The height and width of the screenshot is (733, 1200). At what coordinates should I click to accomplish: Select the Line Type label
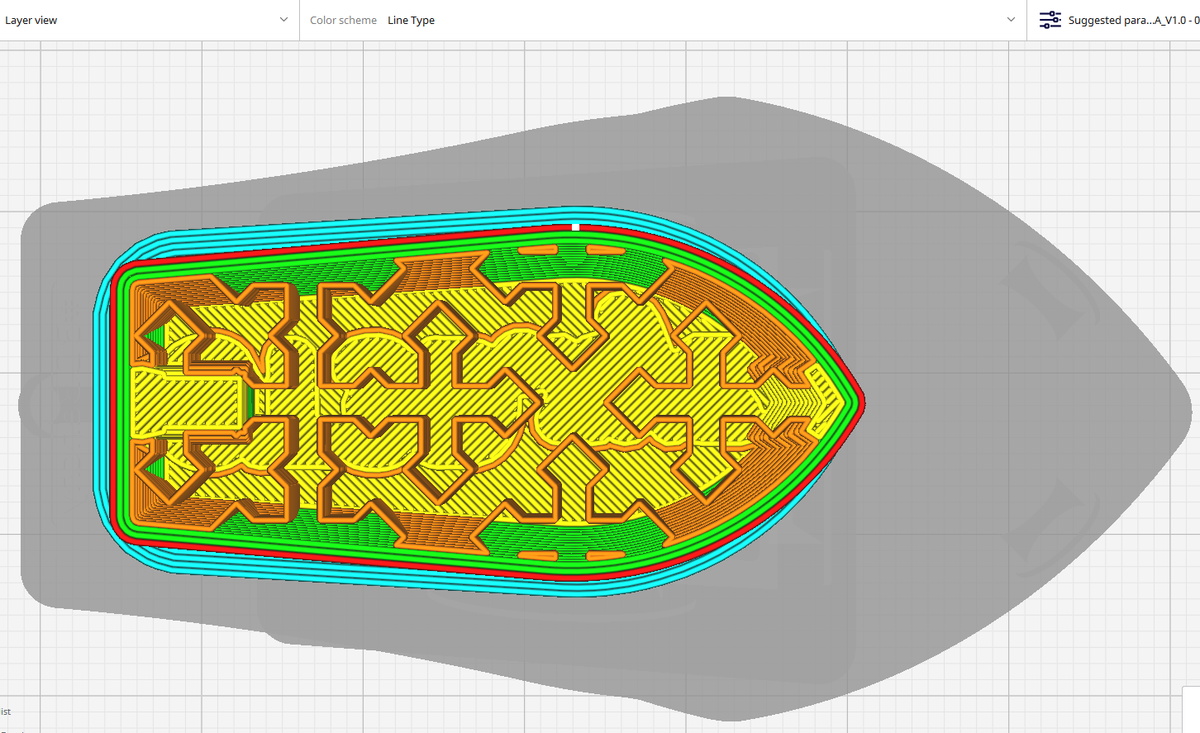point(412,19)
